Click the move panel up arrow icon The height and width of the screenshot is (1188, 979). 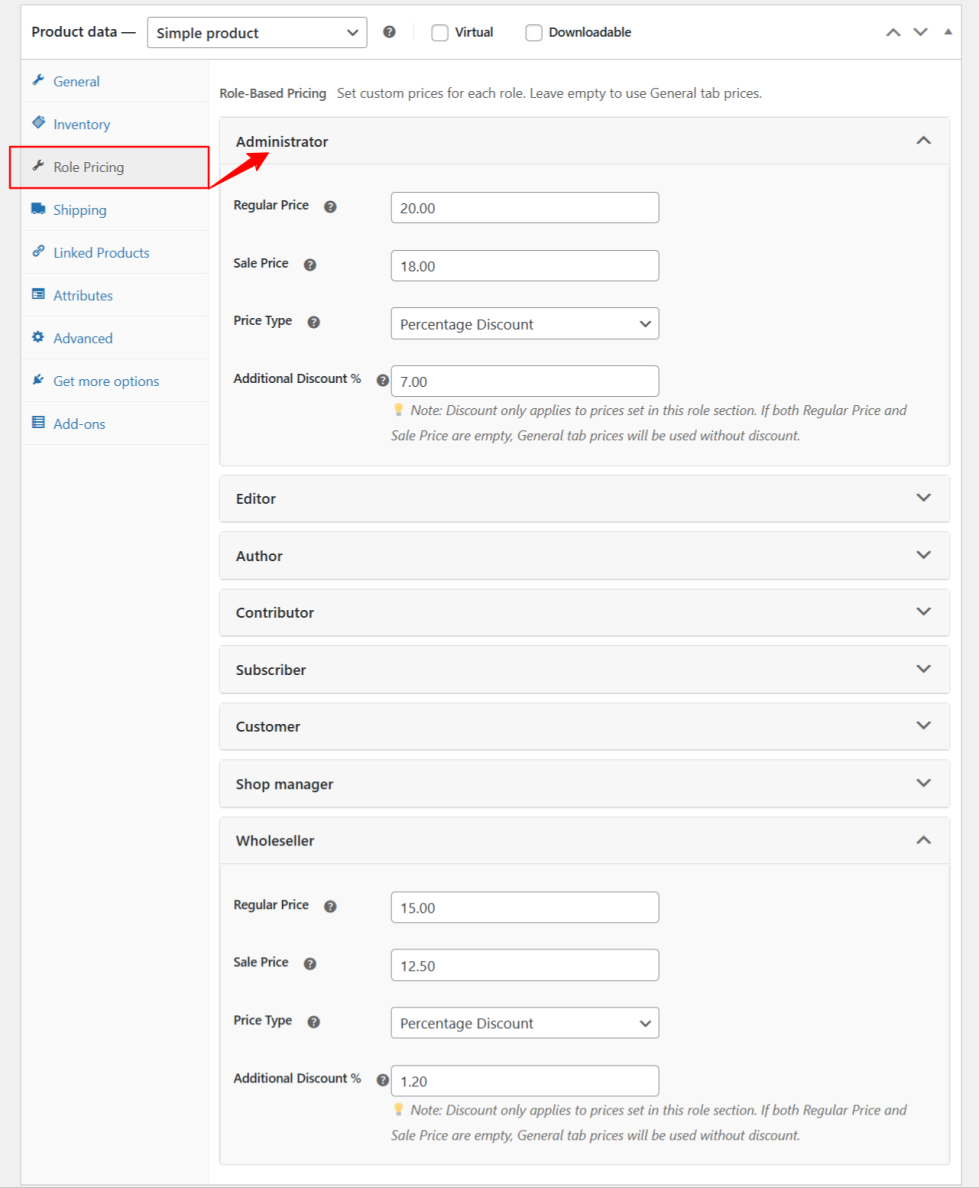893,32
